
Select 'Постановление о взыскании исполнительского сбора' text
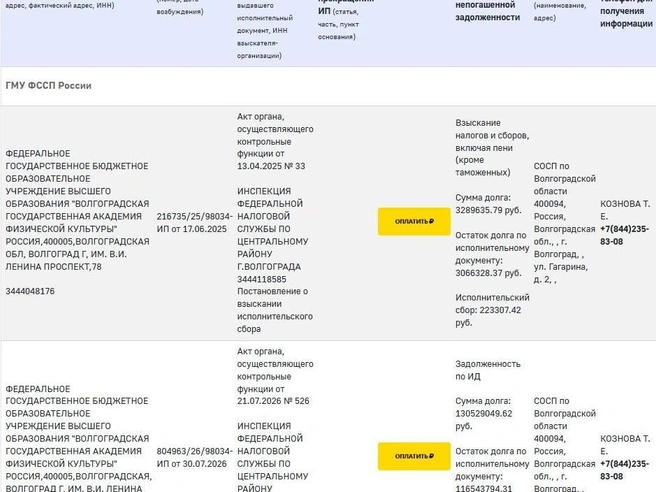(275, 310)
